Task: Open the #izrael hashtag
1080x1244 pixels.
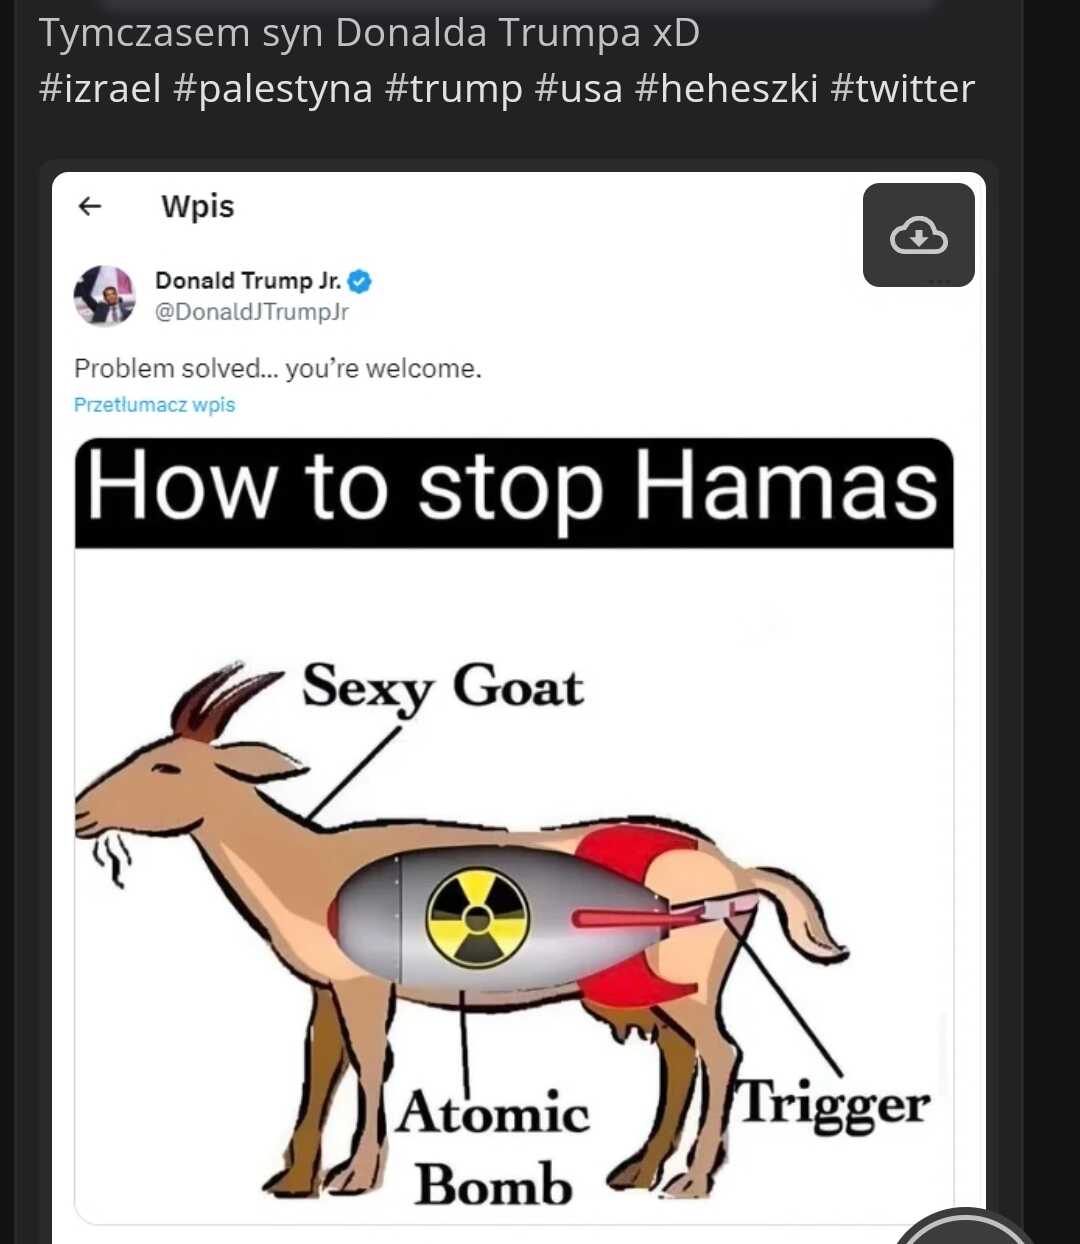Action: (100, 89)
